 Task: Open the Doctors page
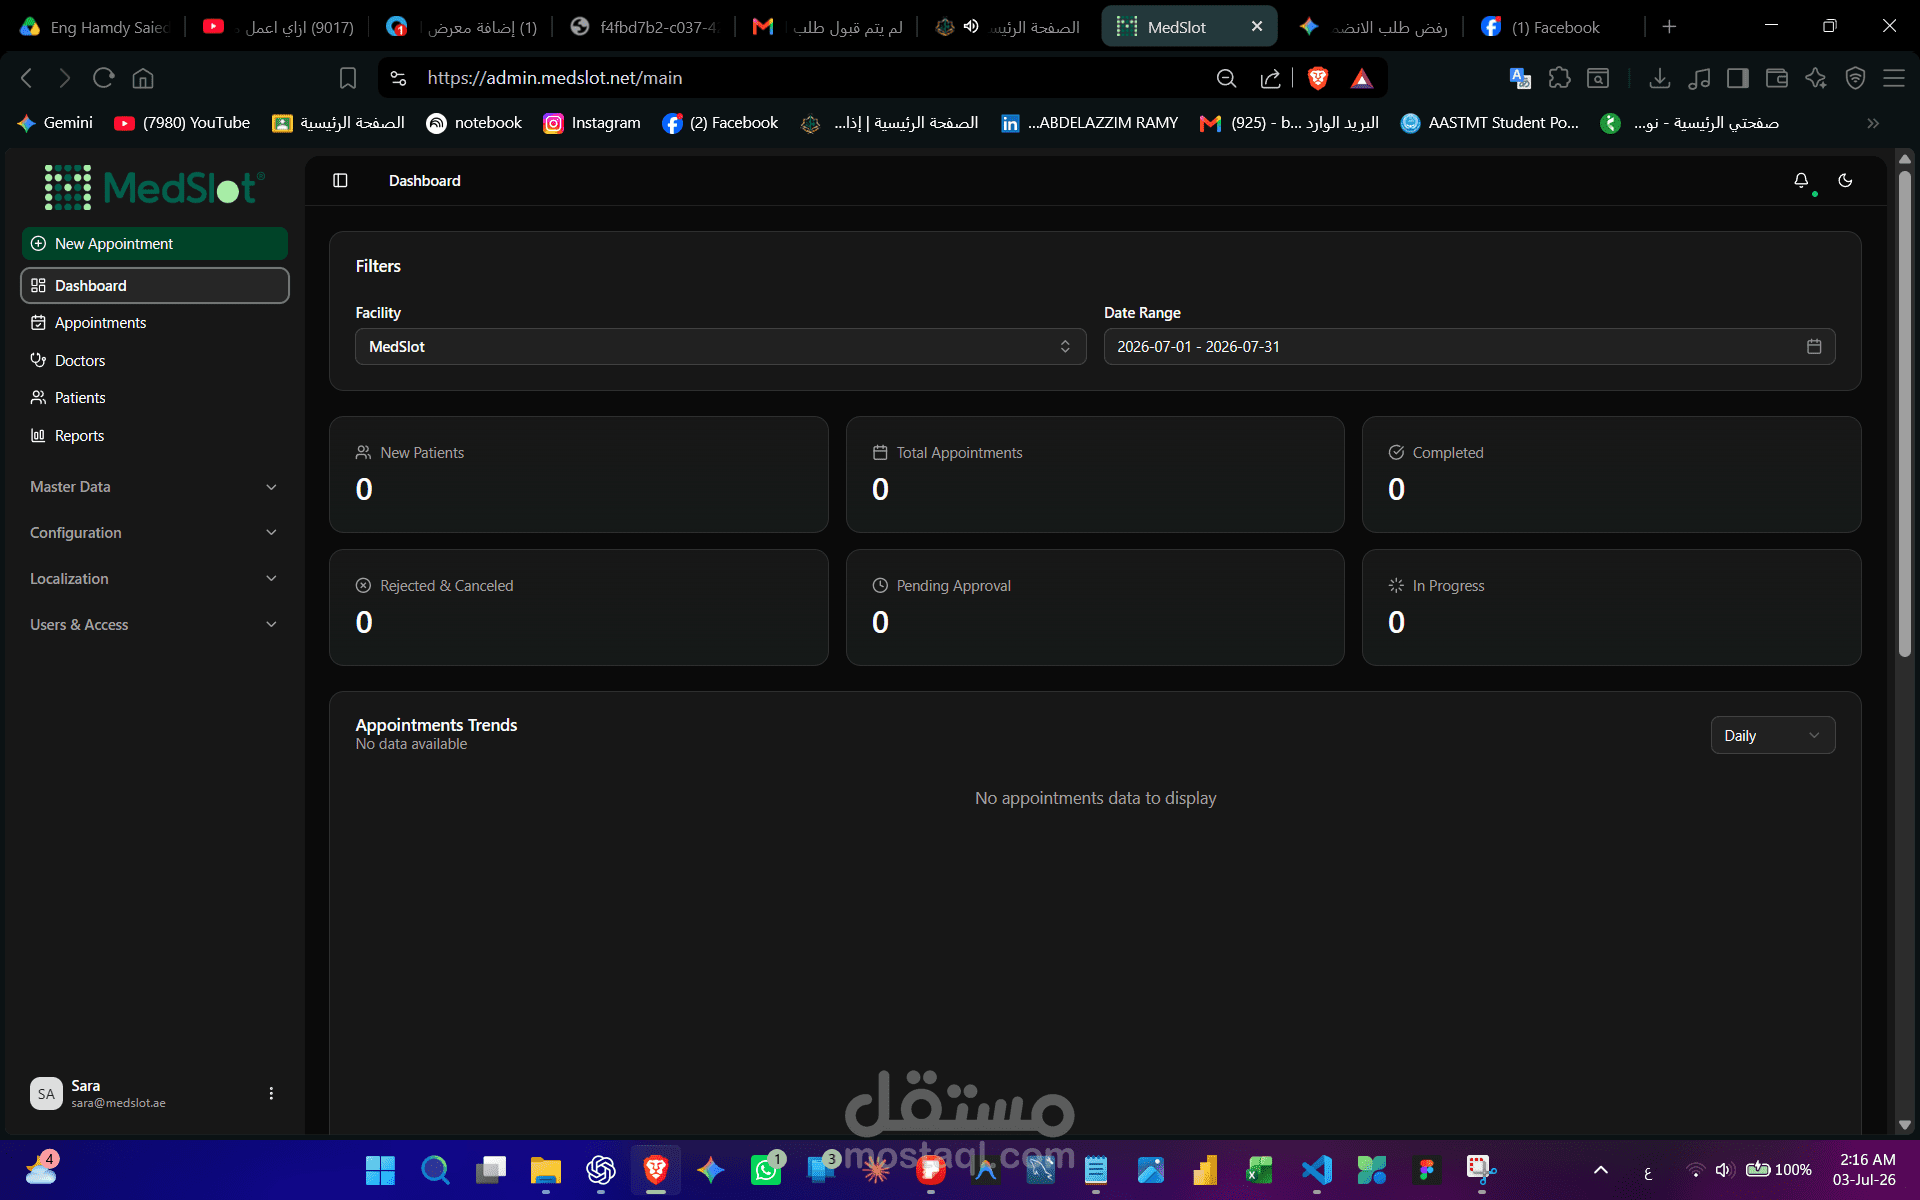pos(155,360)
